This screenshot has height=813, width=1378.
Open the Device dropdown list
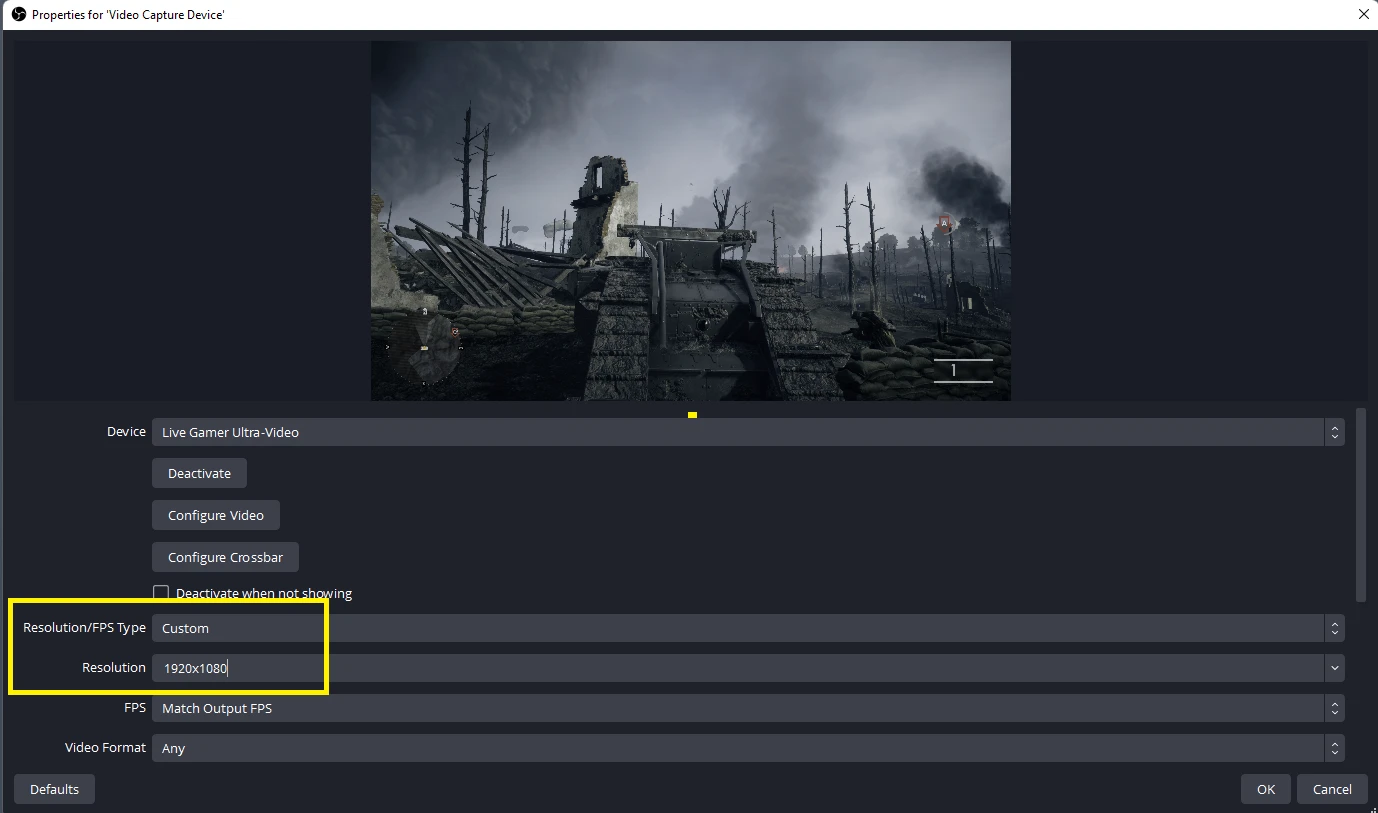coord(748,432)
